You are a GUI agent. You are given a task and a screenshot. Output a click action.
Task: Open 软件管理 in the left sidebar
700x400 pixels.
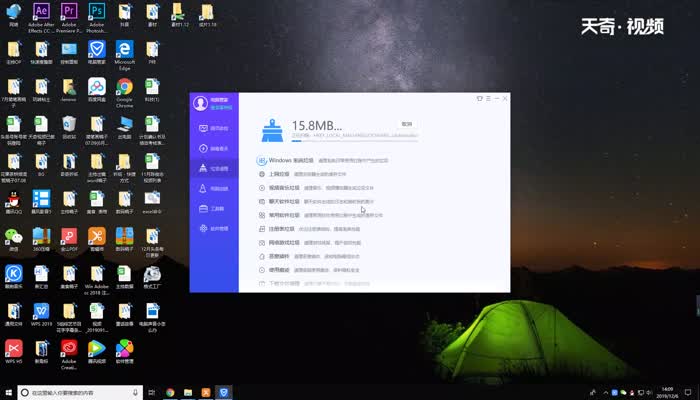click(x=214, y=229)
